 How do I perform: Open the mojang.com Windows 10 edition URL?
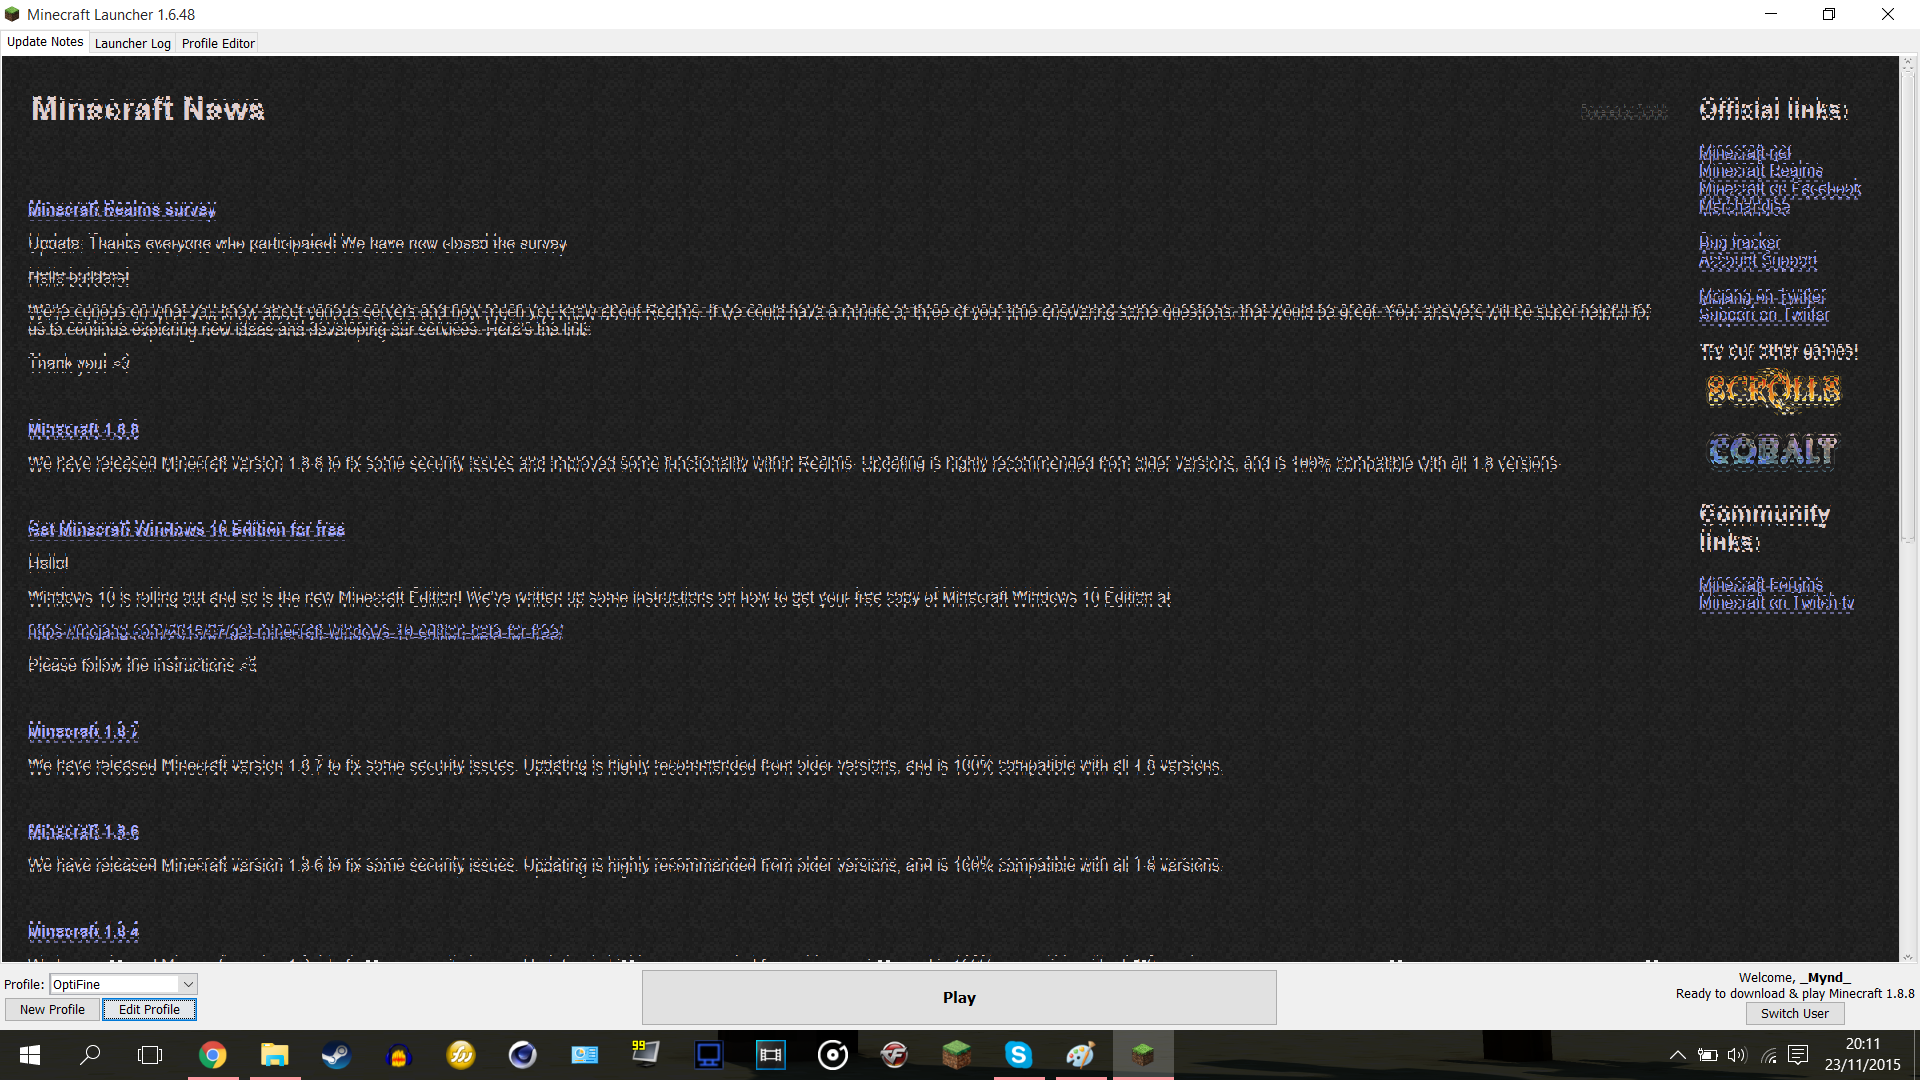pyautogui.click(x=295, y=631)
